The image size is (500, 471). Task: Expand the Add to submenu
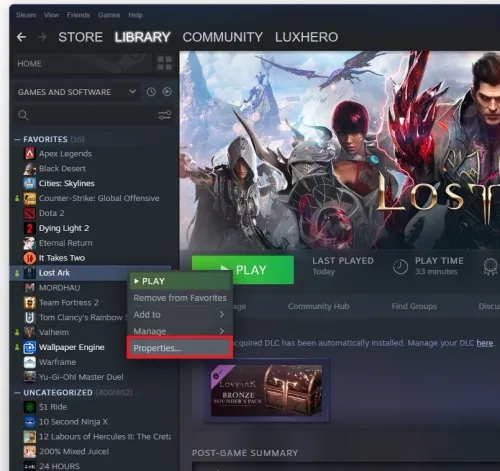click(180, 315)
